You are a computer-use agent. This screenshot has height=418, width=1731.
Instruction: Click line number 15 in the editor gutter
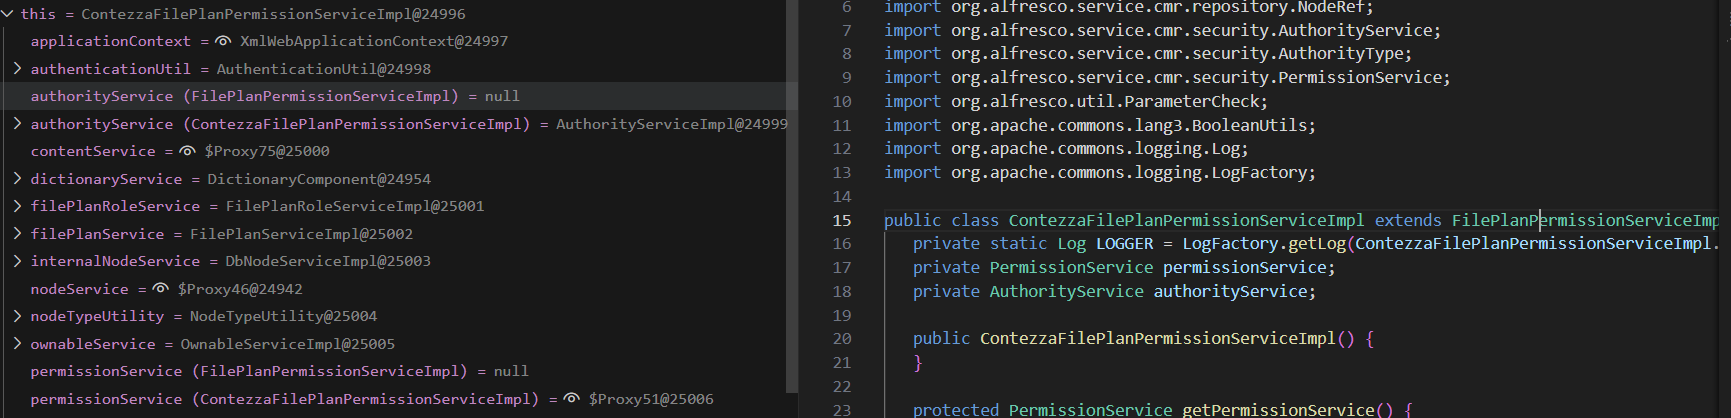click(x=842, y=221)
